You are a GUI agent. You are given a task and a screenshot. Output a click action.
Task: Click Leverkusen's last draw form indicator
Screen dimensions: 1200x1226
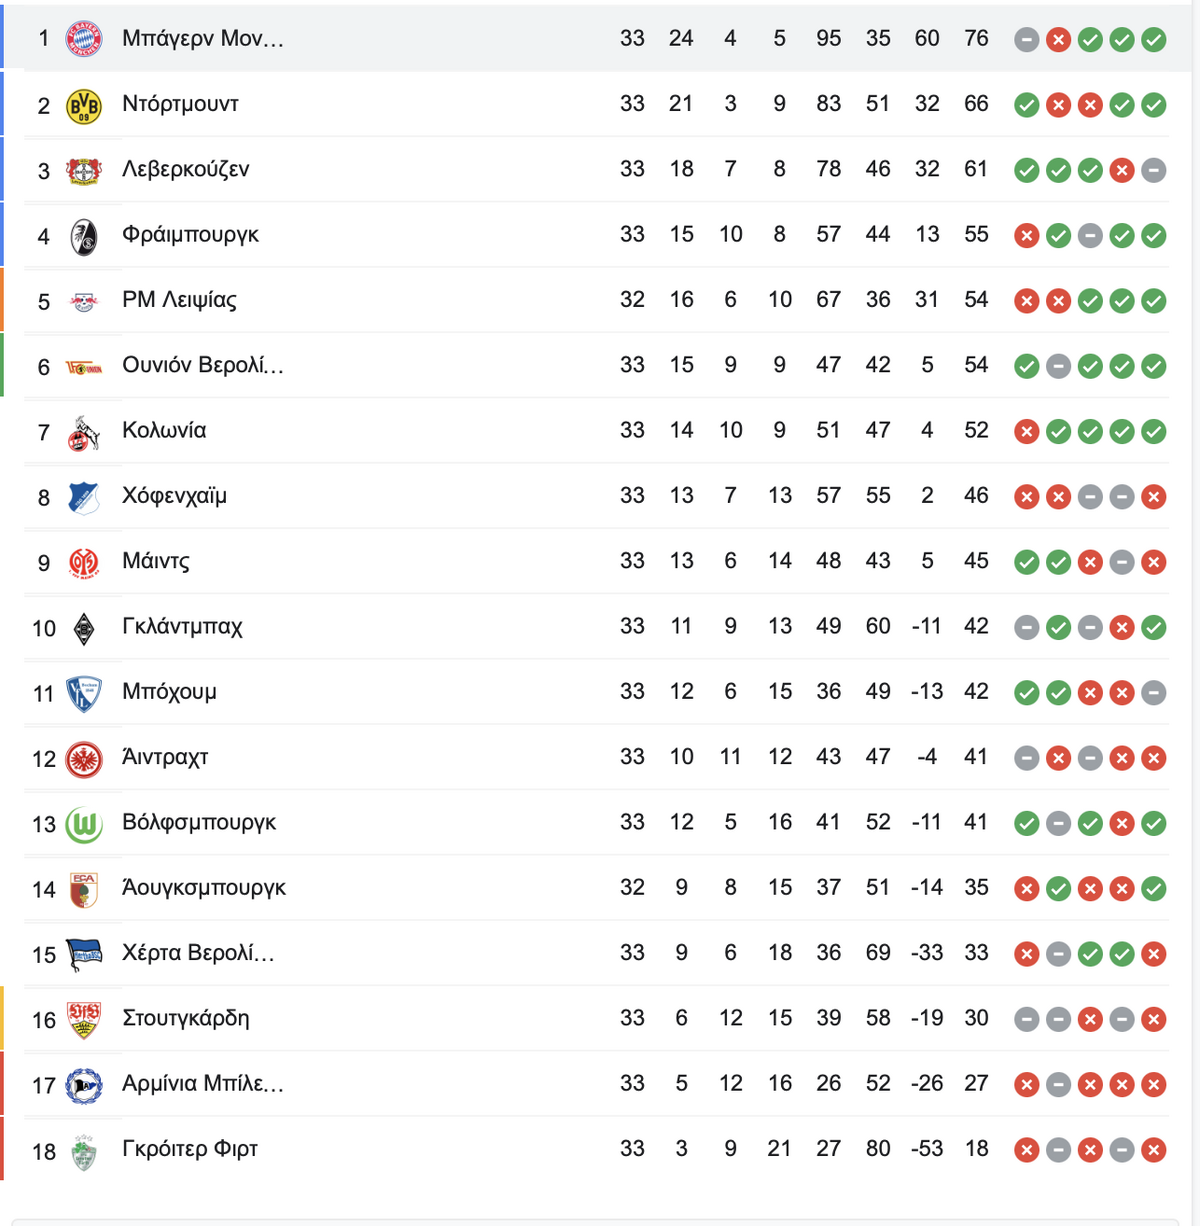(1154, 170)
